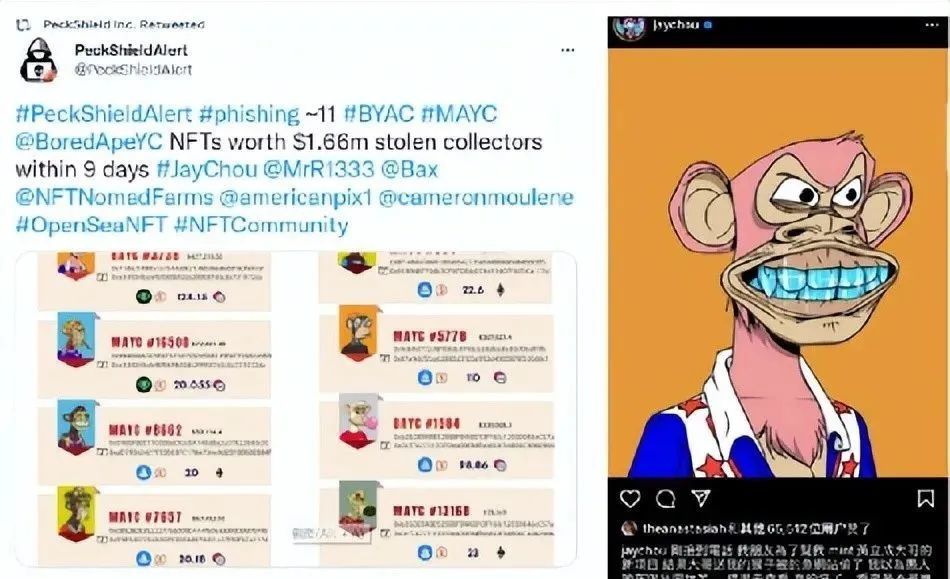
Task: Click the MAYC #5778 ape thumbnail
Action: [359, 333]
